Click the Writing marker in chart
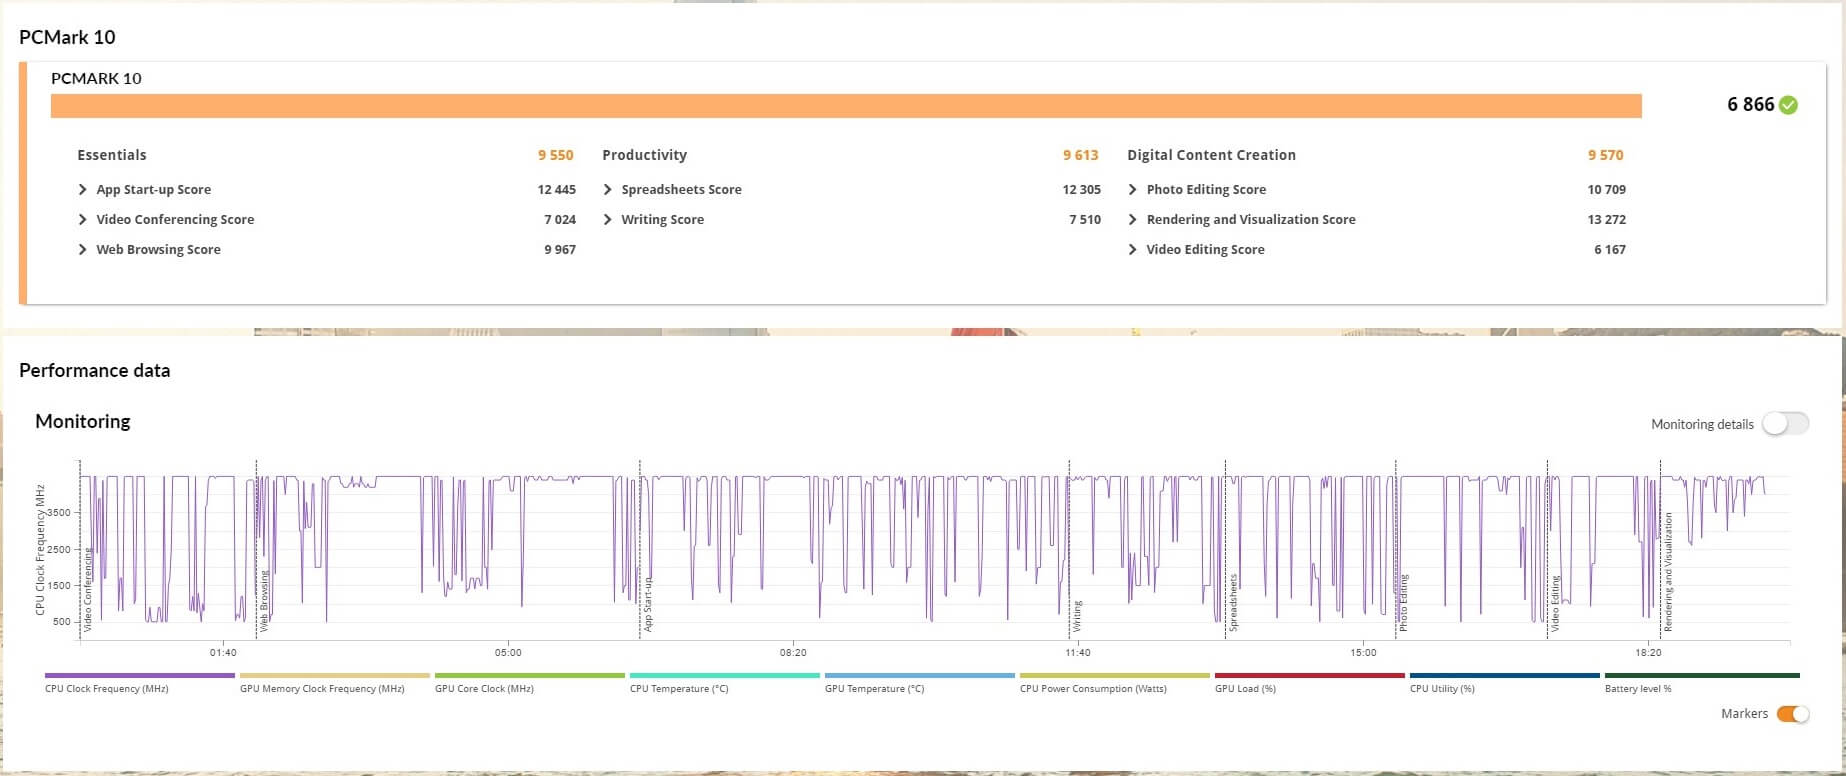1846x776 pixels. click(1077, 615)
